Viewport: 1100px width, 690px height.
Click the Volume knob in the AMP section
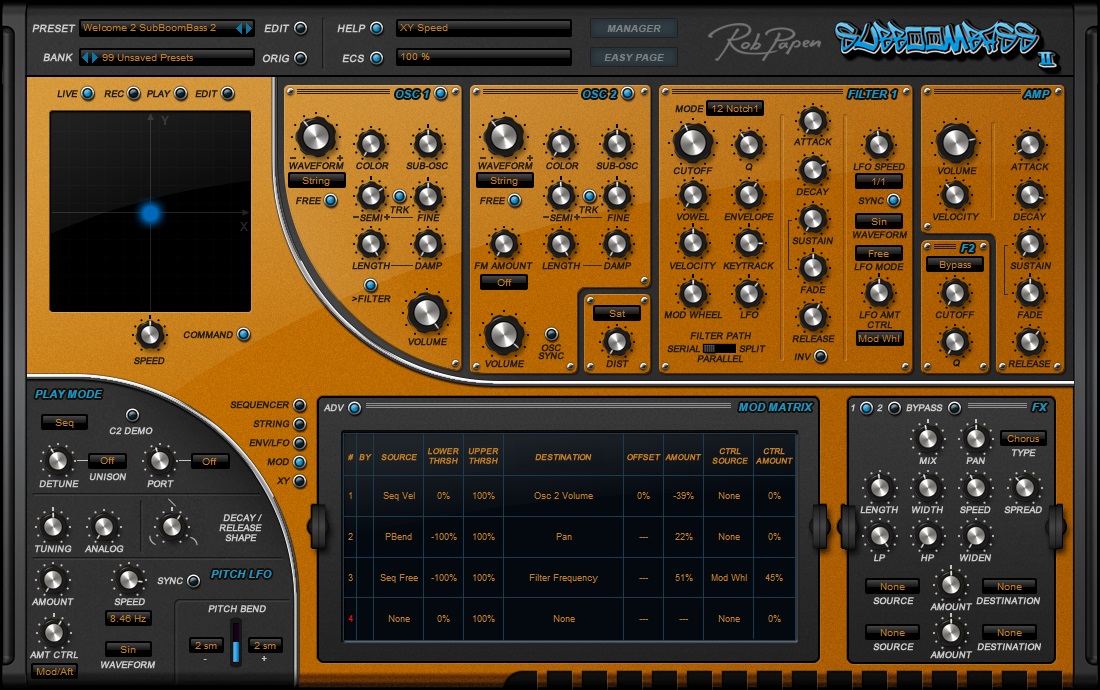(x=955, y=145)
